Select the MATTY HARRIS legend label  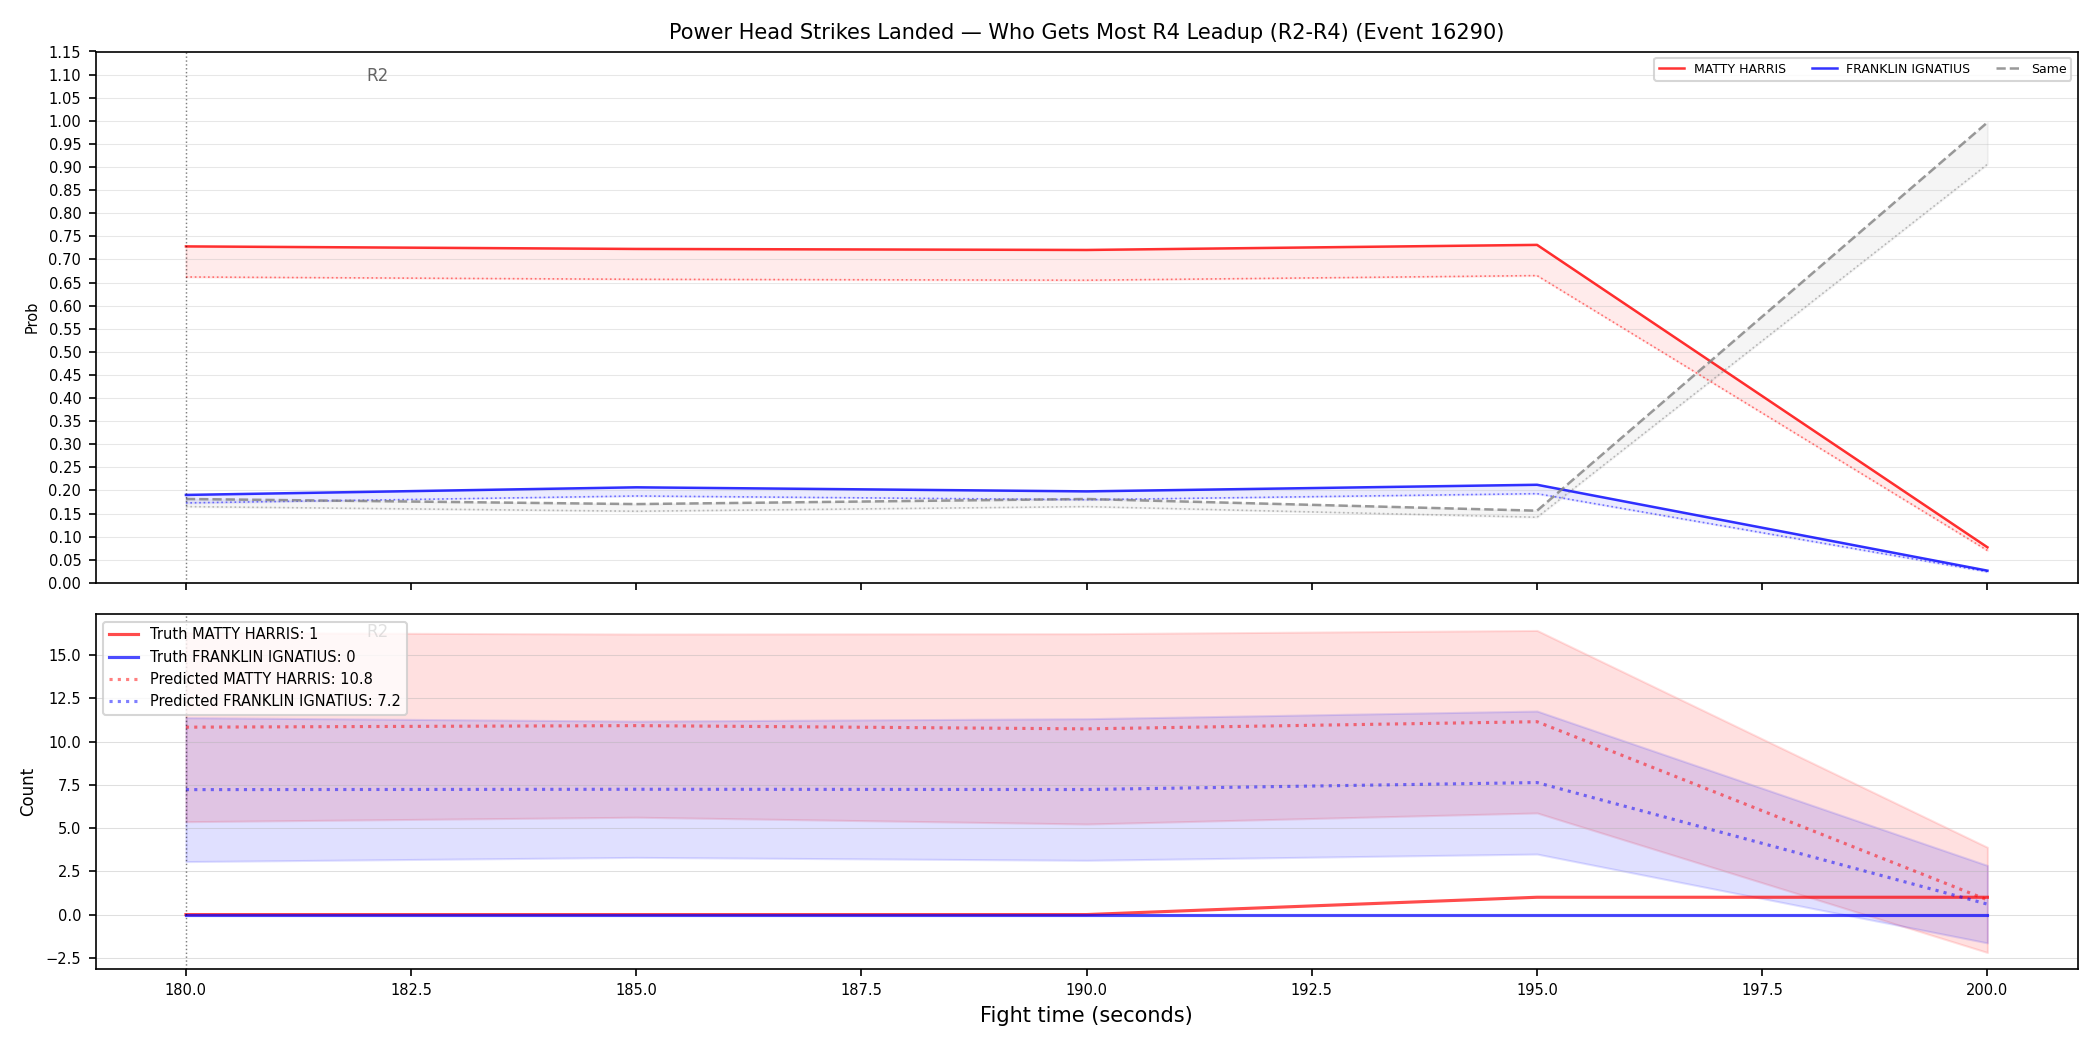coord(1739,69)
